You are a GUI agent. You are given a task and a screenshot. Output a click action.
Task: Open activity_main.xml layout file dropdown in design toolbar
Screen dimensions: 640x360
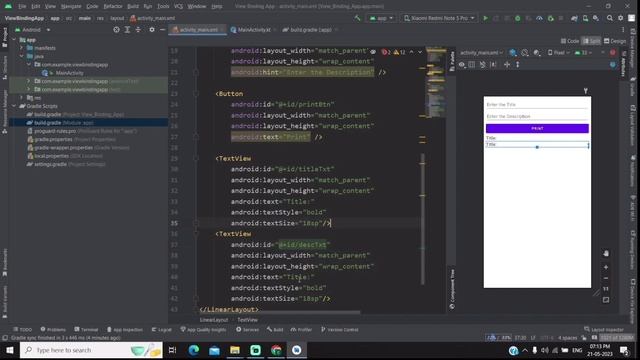pyautogui.click(x=482, y=53)
